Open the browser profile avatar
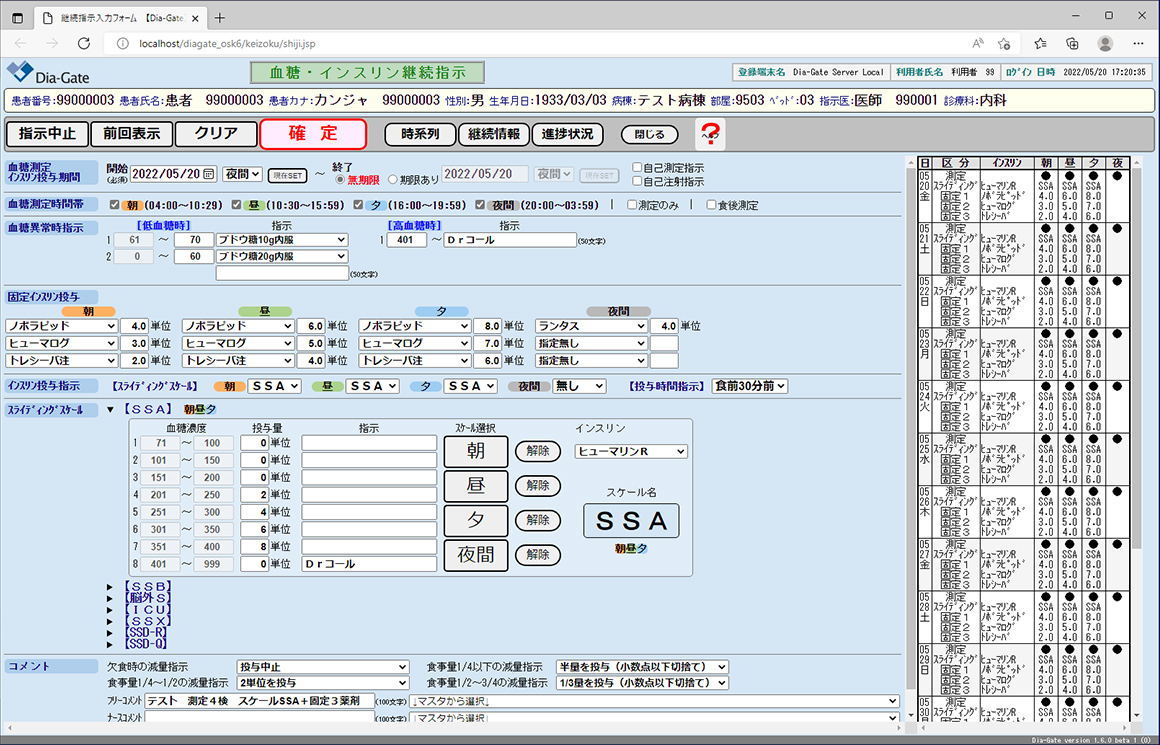 click(x=1105, y=44)
